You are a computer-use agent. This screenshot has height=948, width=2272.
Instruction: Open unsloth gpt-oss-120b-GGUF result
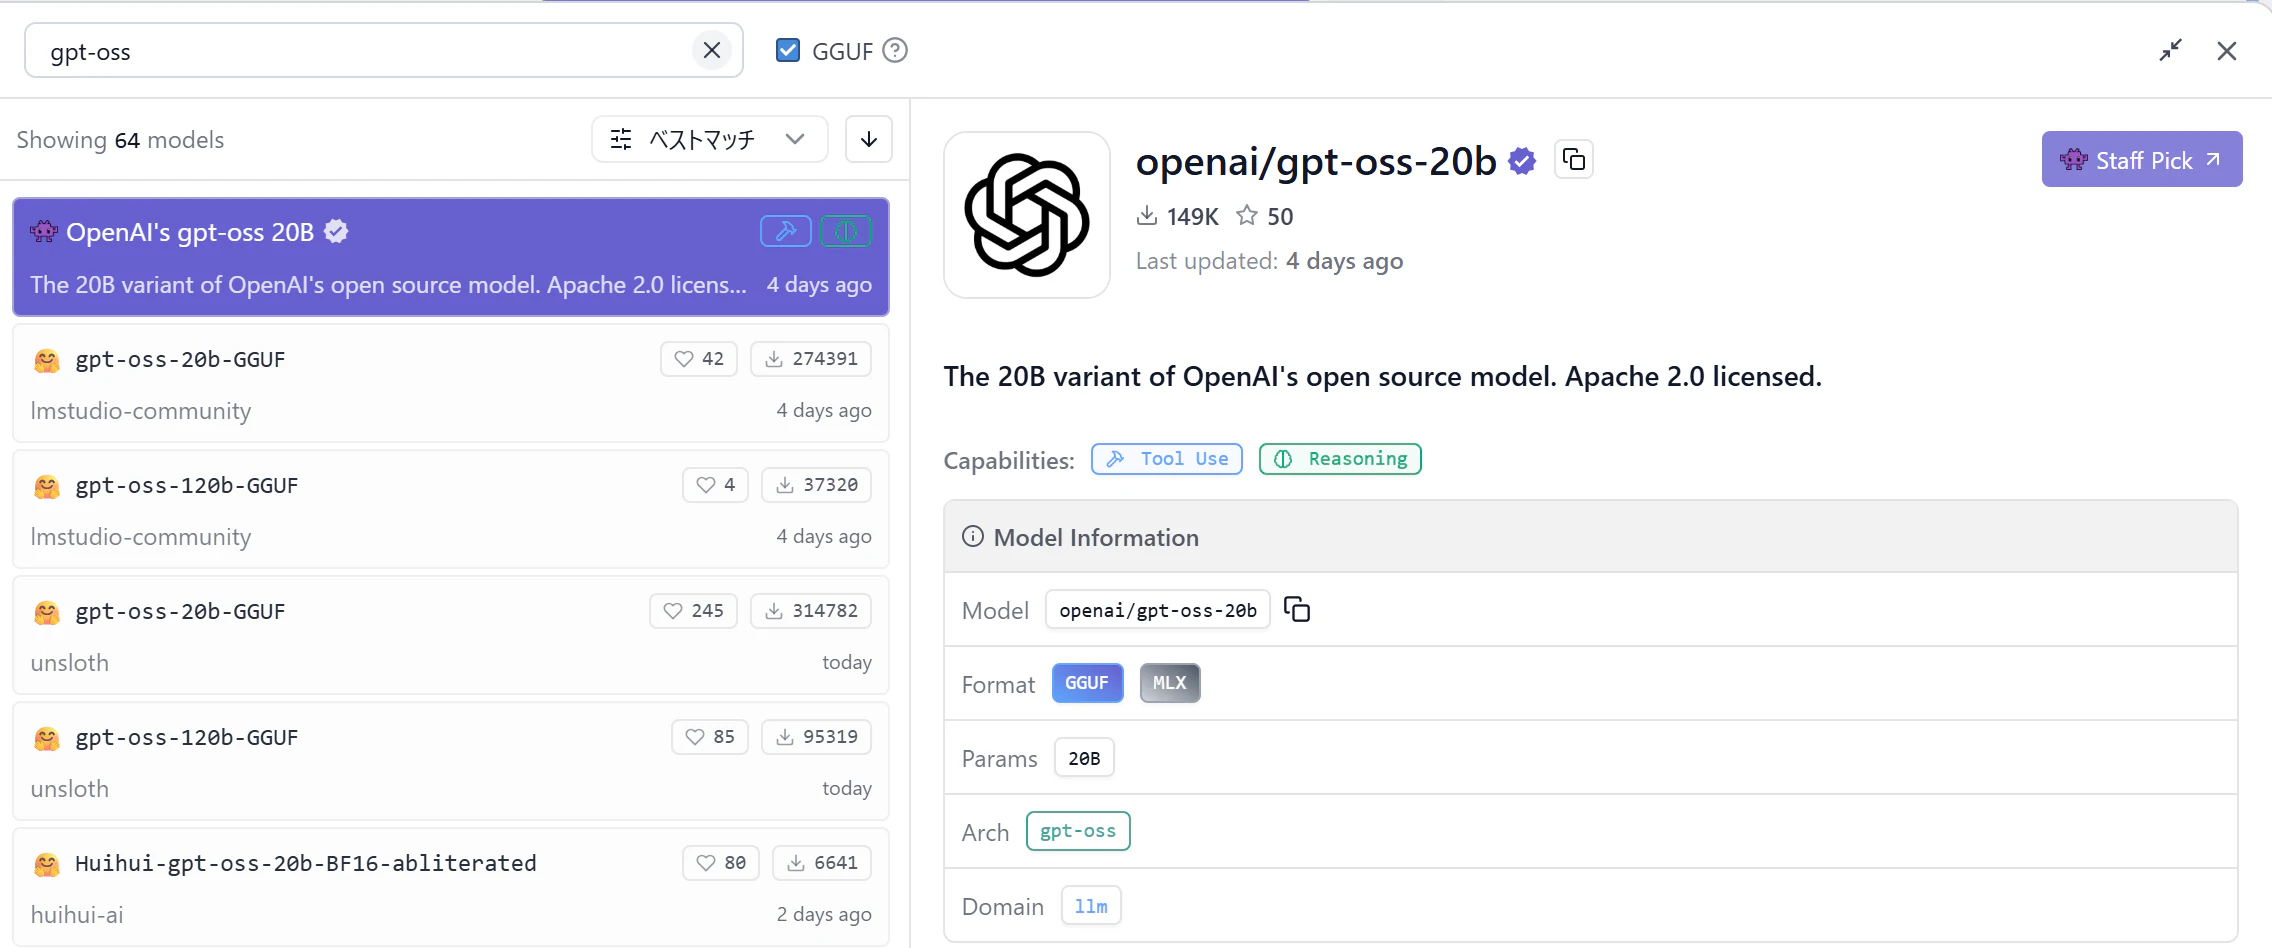(x=451, y=761)
